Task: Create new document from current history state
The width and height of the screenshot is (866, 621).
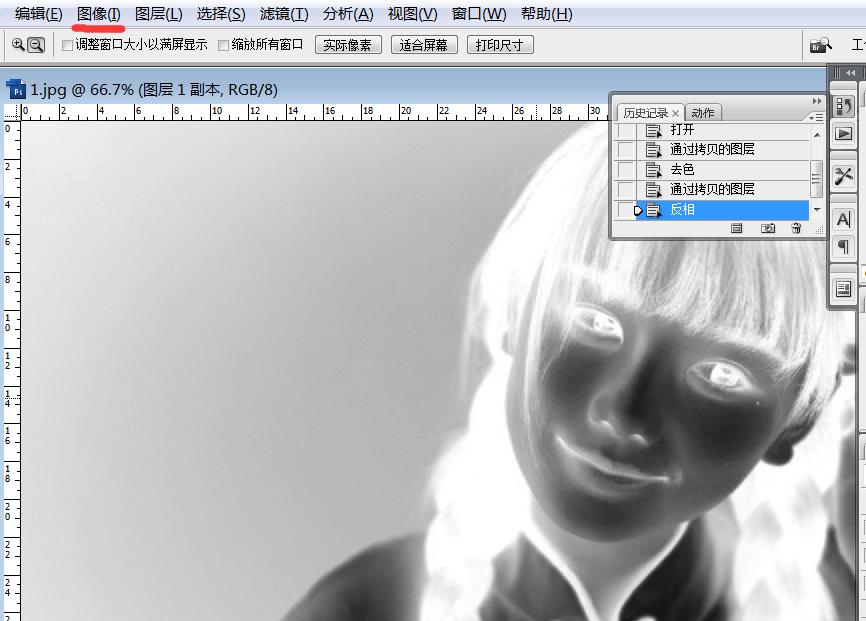Action: [736, 228]
